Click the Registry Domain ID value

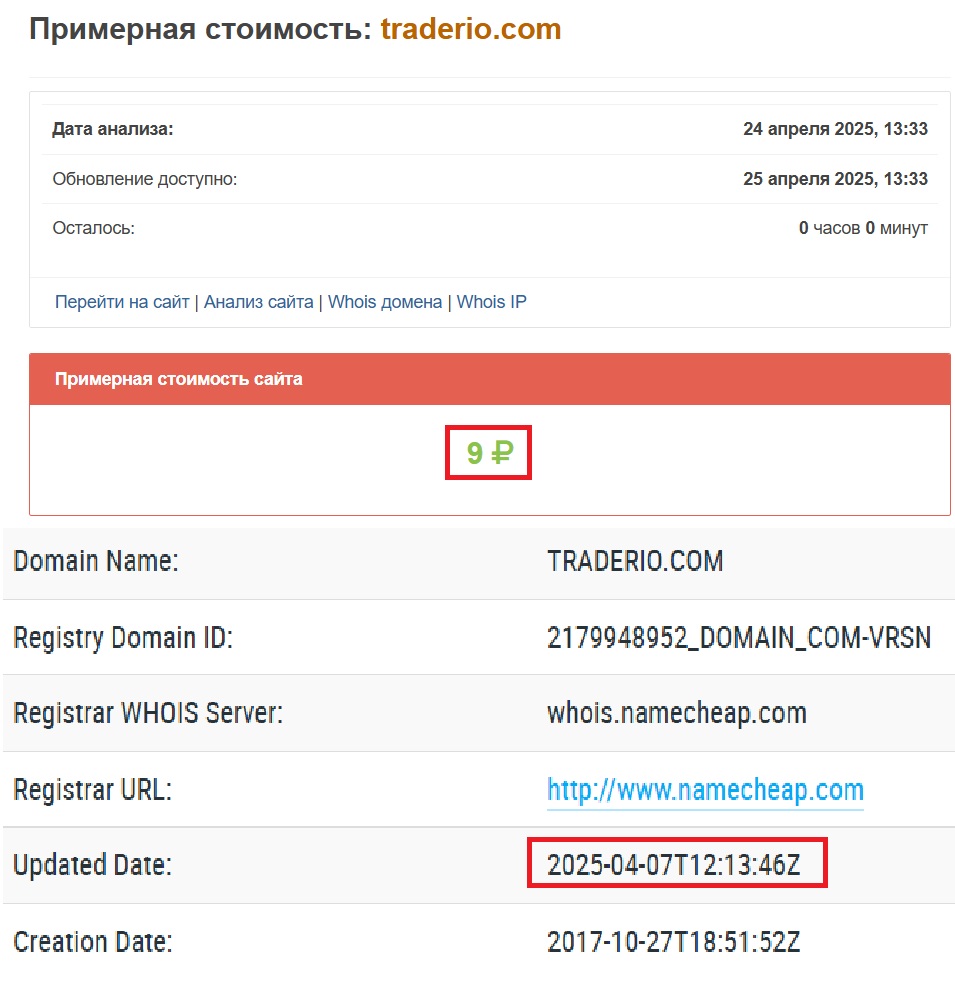click(x=739, y=638)
